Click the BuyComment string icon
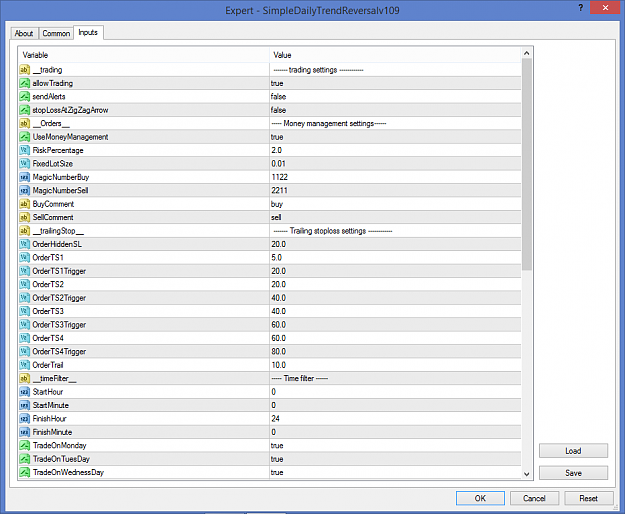The height and width of the screenshot is (514, 625). (x=25, y=204)
